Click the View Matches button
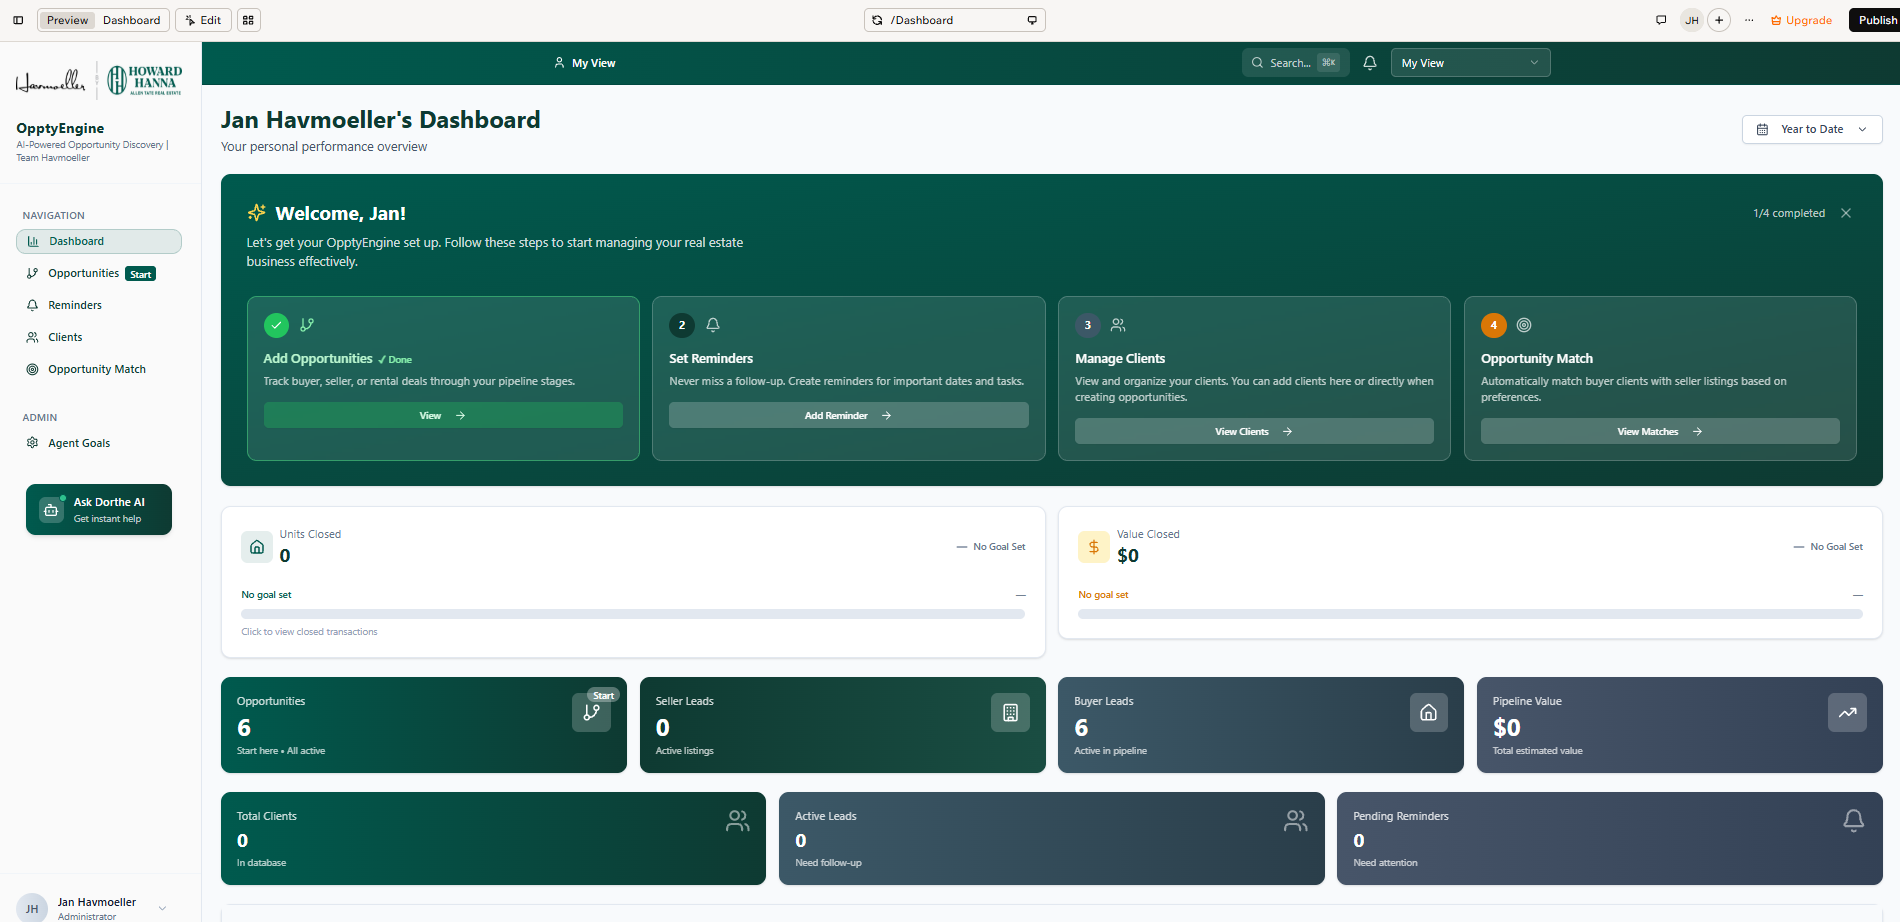This screenshot has height=922, width=1900. (1660, 431)
